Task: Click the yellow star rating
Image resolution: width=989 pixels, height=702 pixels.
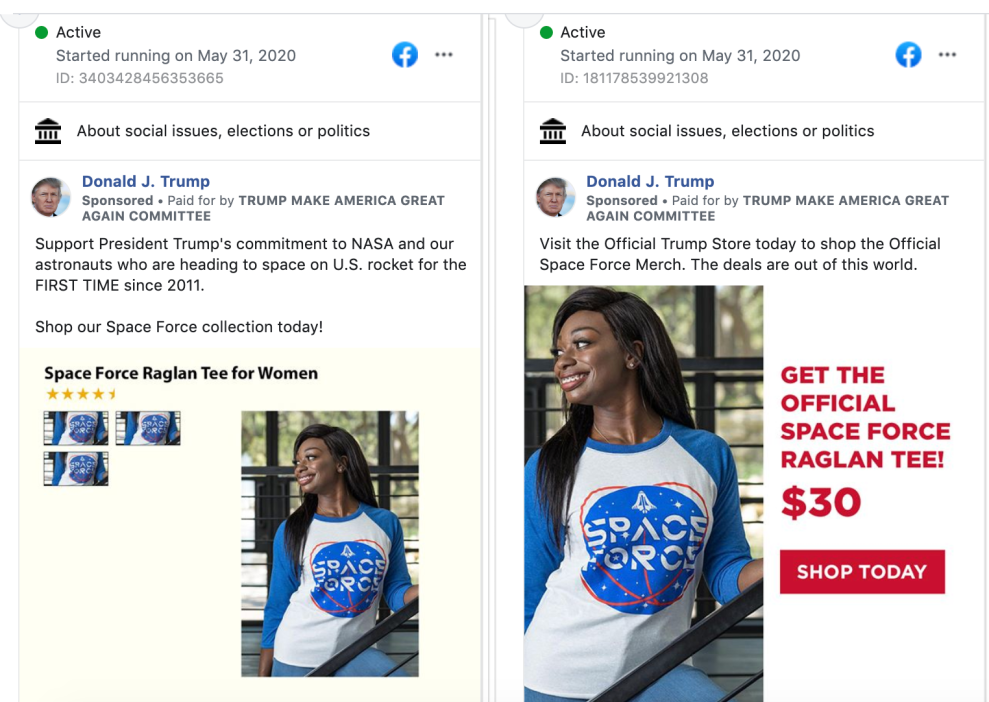Action: [x=82, y=394]
